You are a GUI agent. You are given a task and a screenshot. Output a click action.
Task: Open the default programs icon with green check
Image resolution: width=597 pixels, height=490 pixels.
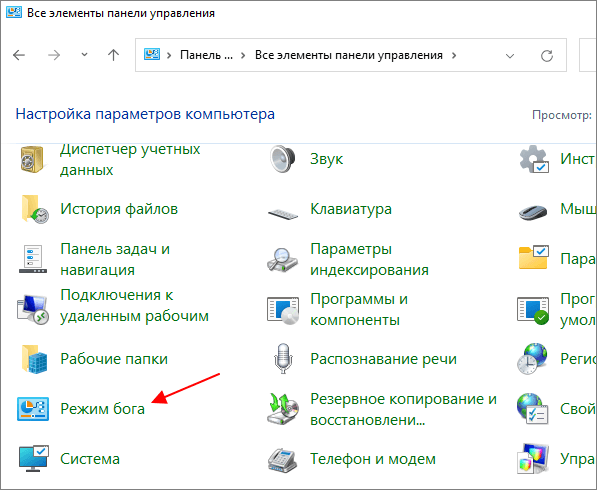pos(533,311)
